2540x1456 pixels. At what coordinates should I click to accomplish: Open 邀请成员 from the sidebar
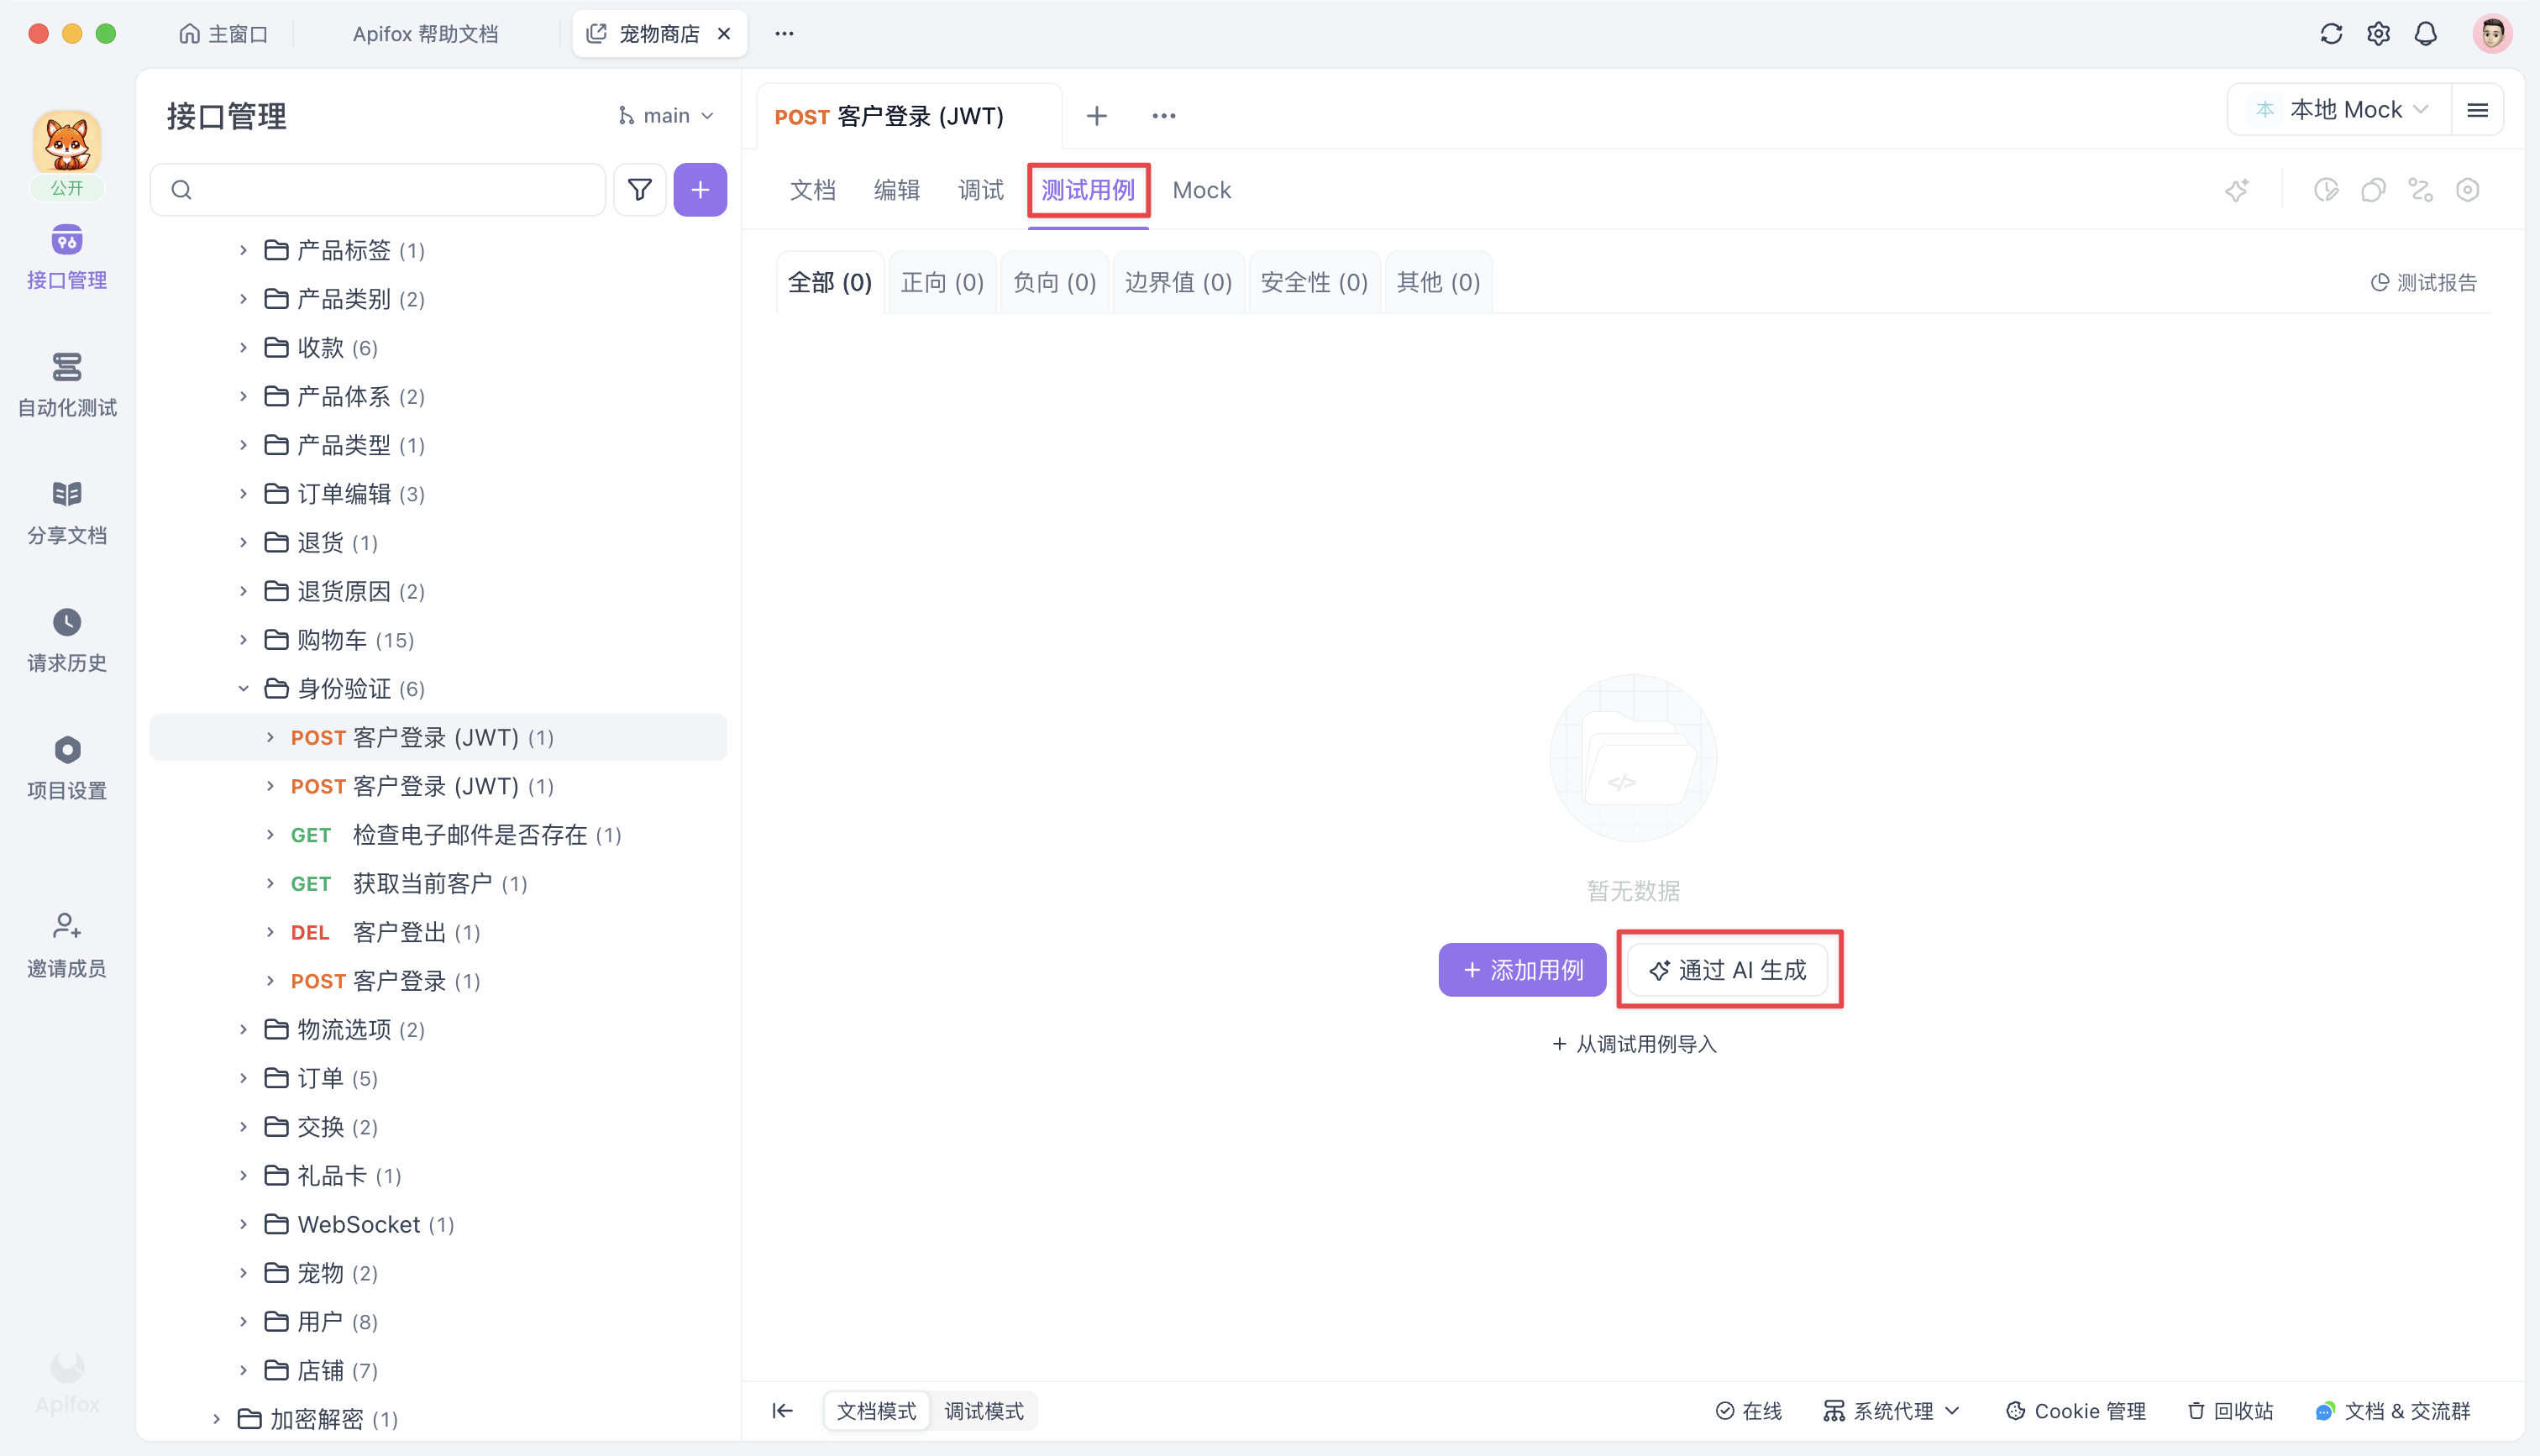click(66, 944)
